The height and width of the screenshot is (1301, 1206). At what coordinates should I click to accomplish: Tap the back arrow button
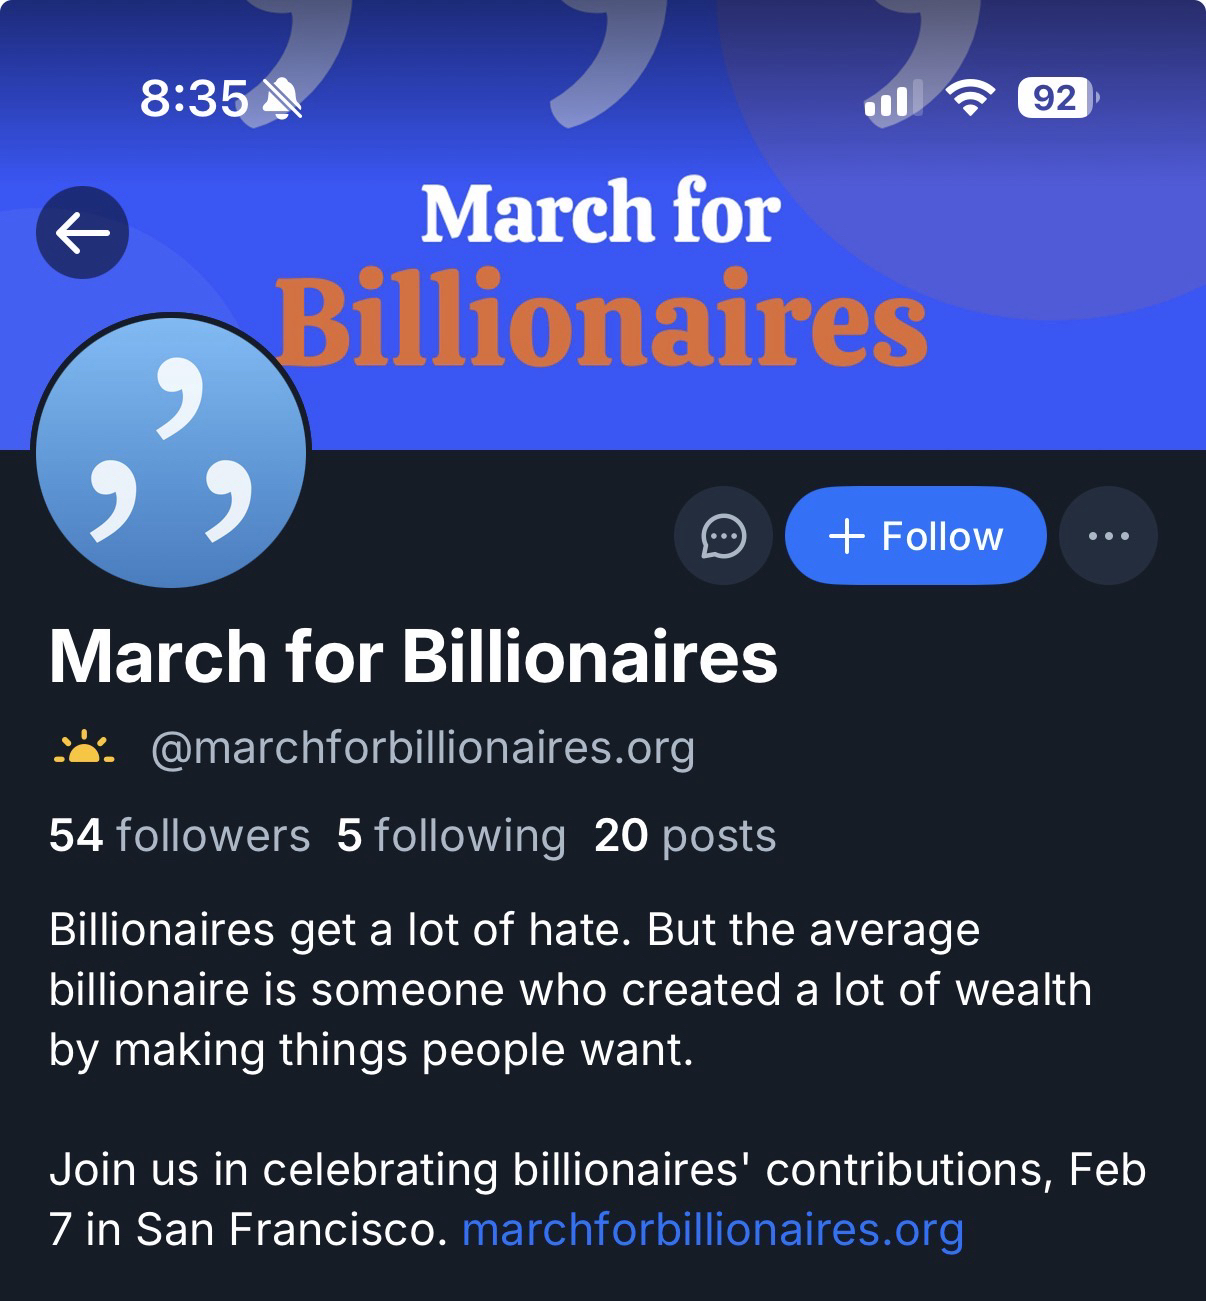pyautogui.click(x=82, y=233)
